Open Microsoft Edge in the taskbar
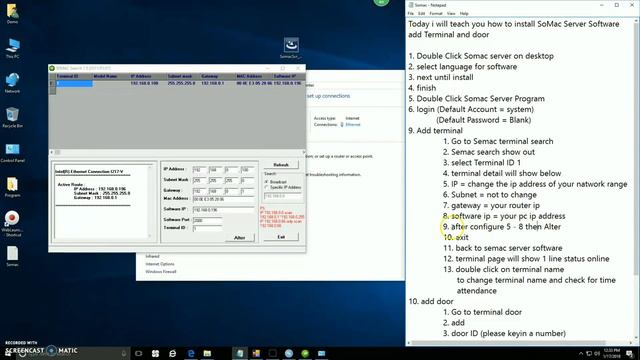The image size is (640, 360). point(191,353)
